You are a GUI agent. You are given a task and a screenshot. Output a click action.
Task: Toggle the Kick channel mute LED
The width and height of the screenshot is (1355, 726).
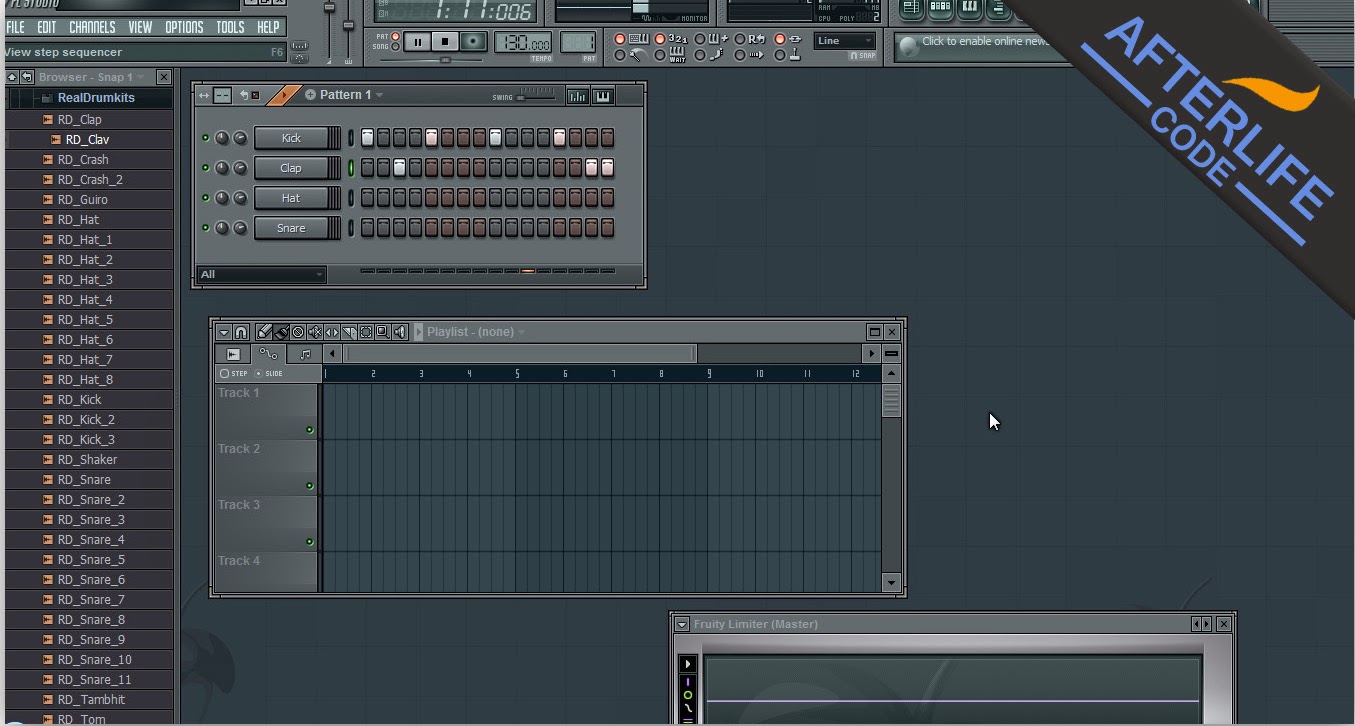(206, 138)
